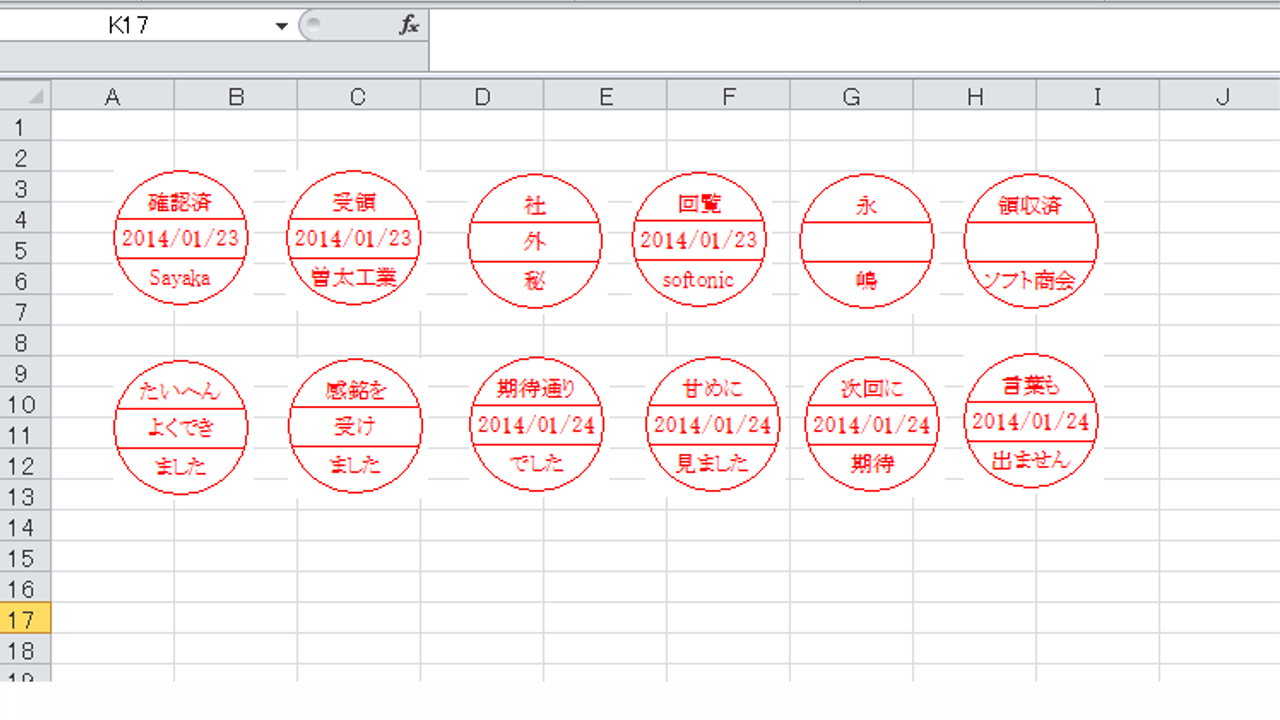Click inside the formula bar
The image size is (1280, 720).
(850, 27)
